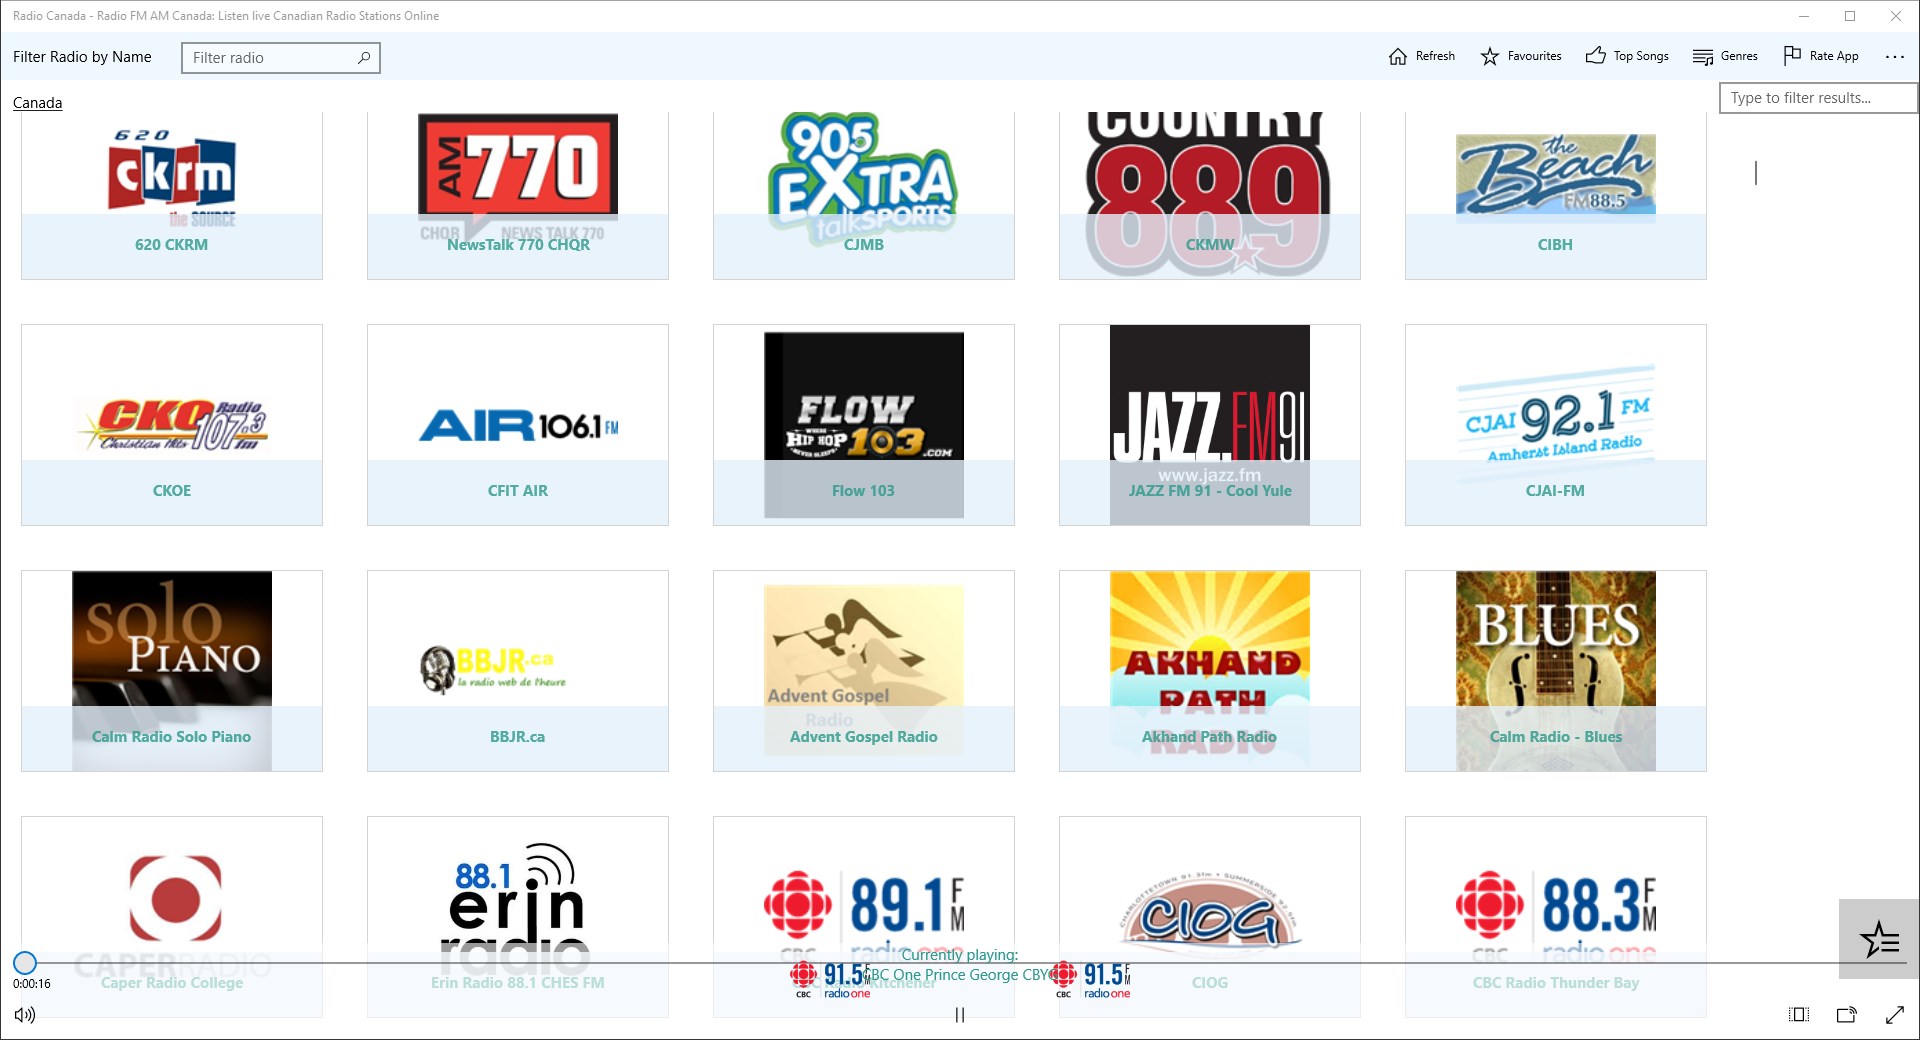The height and width of the screenshot is (1040, 1920).
Task: Click the playback elapsed time 0:00:16
Action: 32,984
